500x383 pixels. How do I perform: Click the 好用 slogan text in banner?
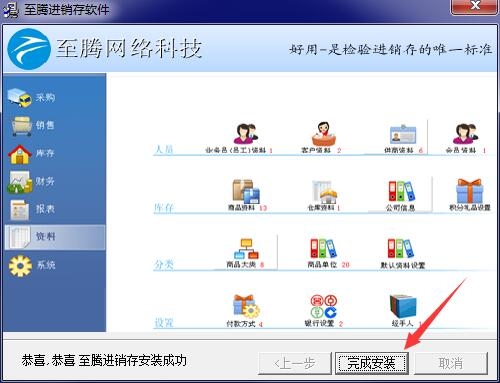[391, 50]
